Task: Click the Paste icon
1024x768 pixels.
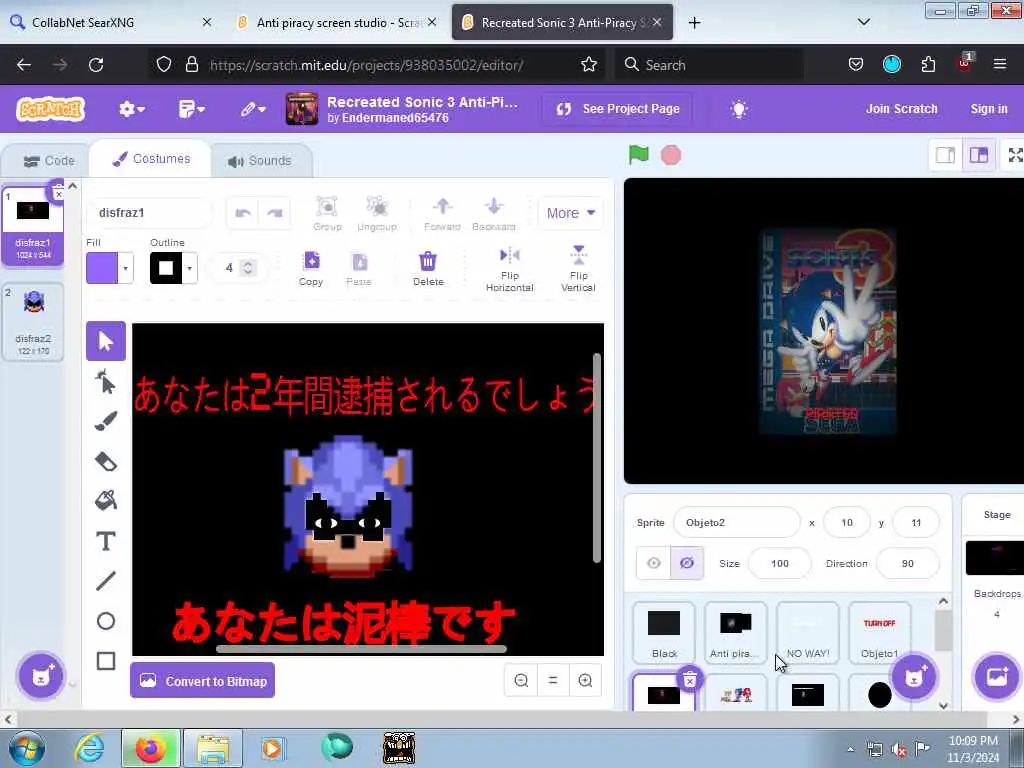Action: pos(359,268)
